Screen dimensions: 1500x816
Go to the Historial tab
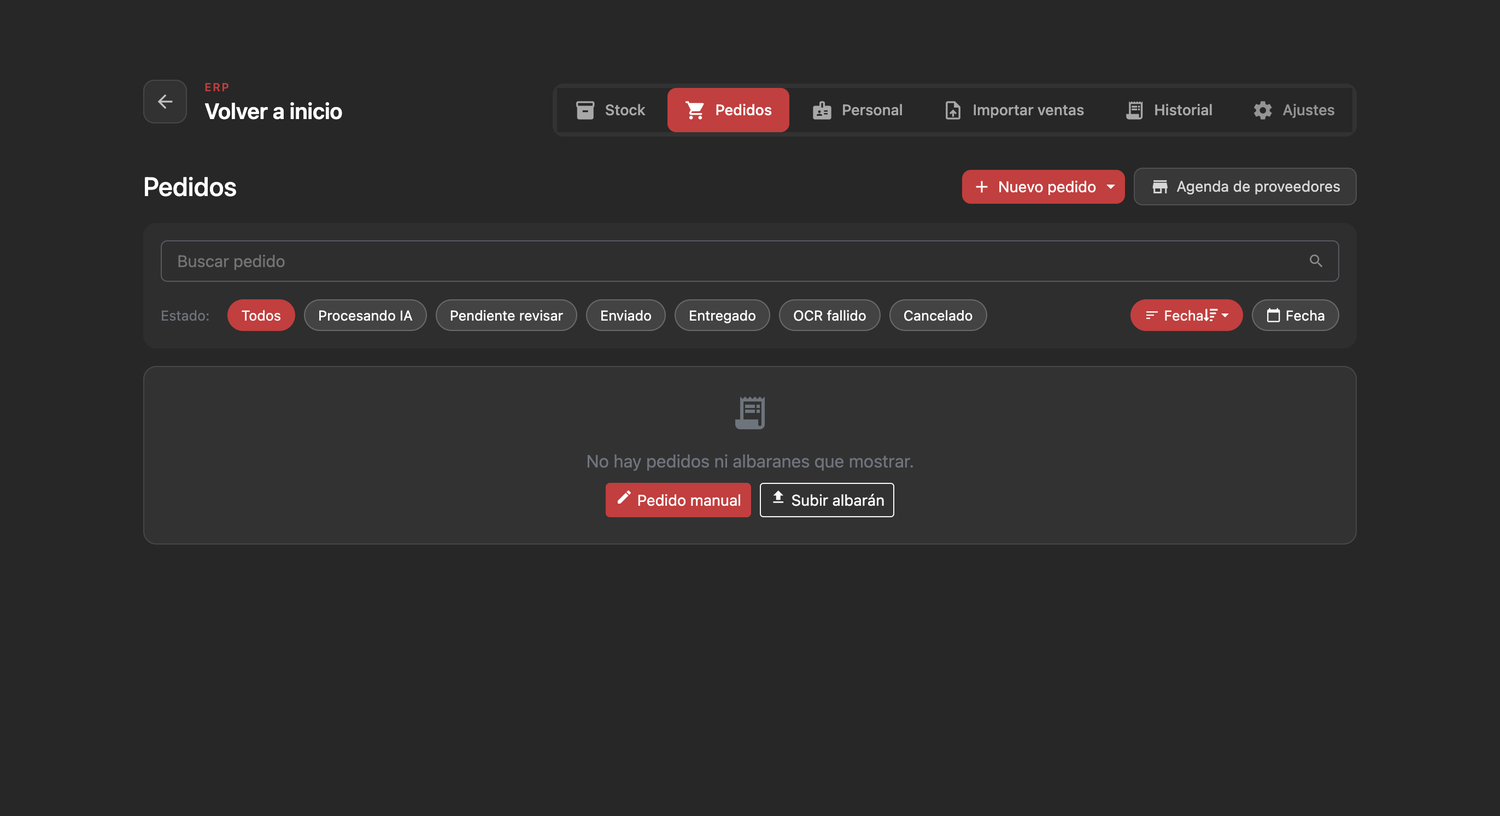pyautogui.click(x=1168, y=110)
